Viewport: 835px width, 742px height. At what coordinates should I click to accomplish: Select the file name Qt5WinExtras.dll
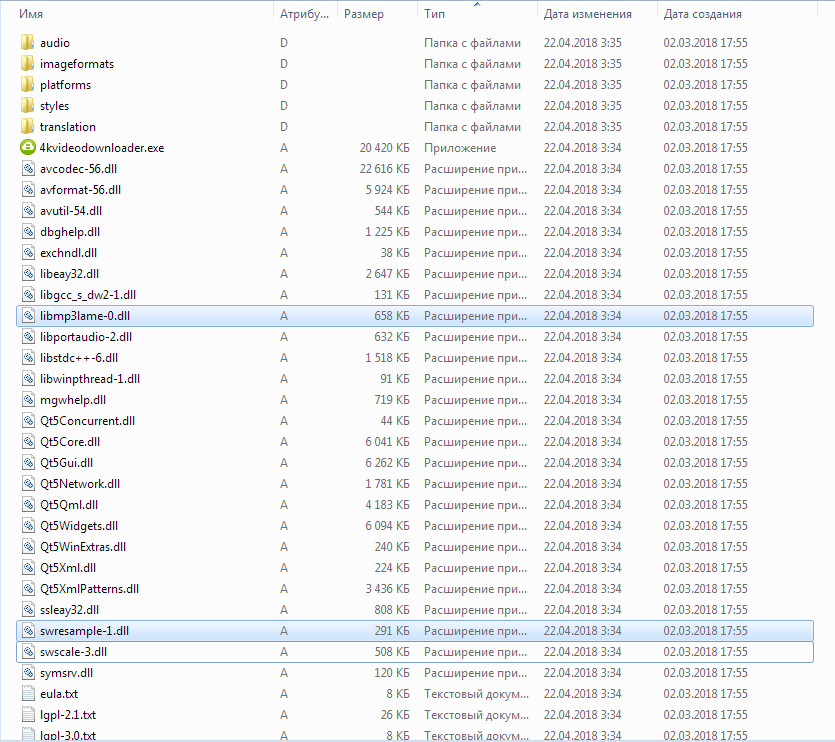coord(83,547)
